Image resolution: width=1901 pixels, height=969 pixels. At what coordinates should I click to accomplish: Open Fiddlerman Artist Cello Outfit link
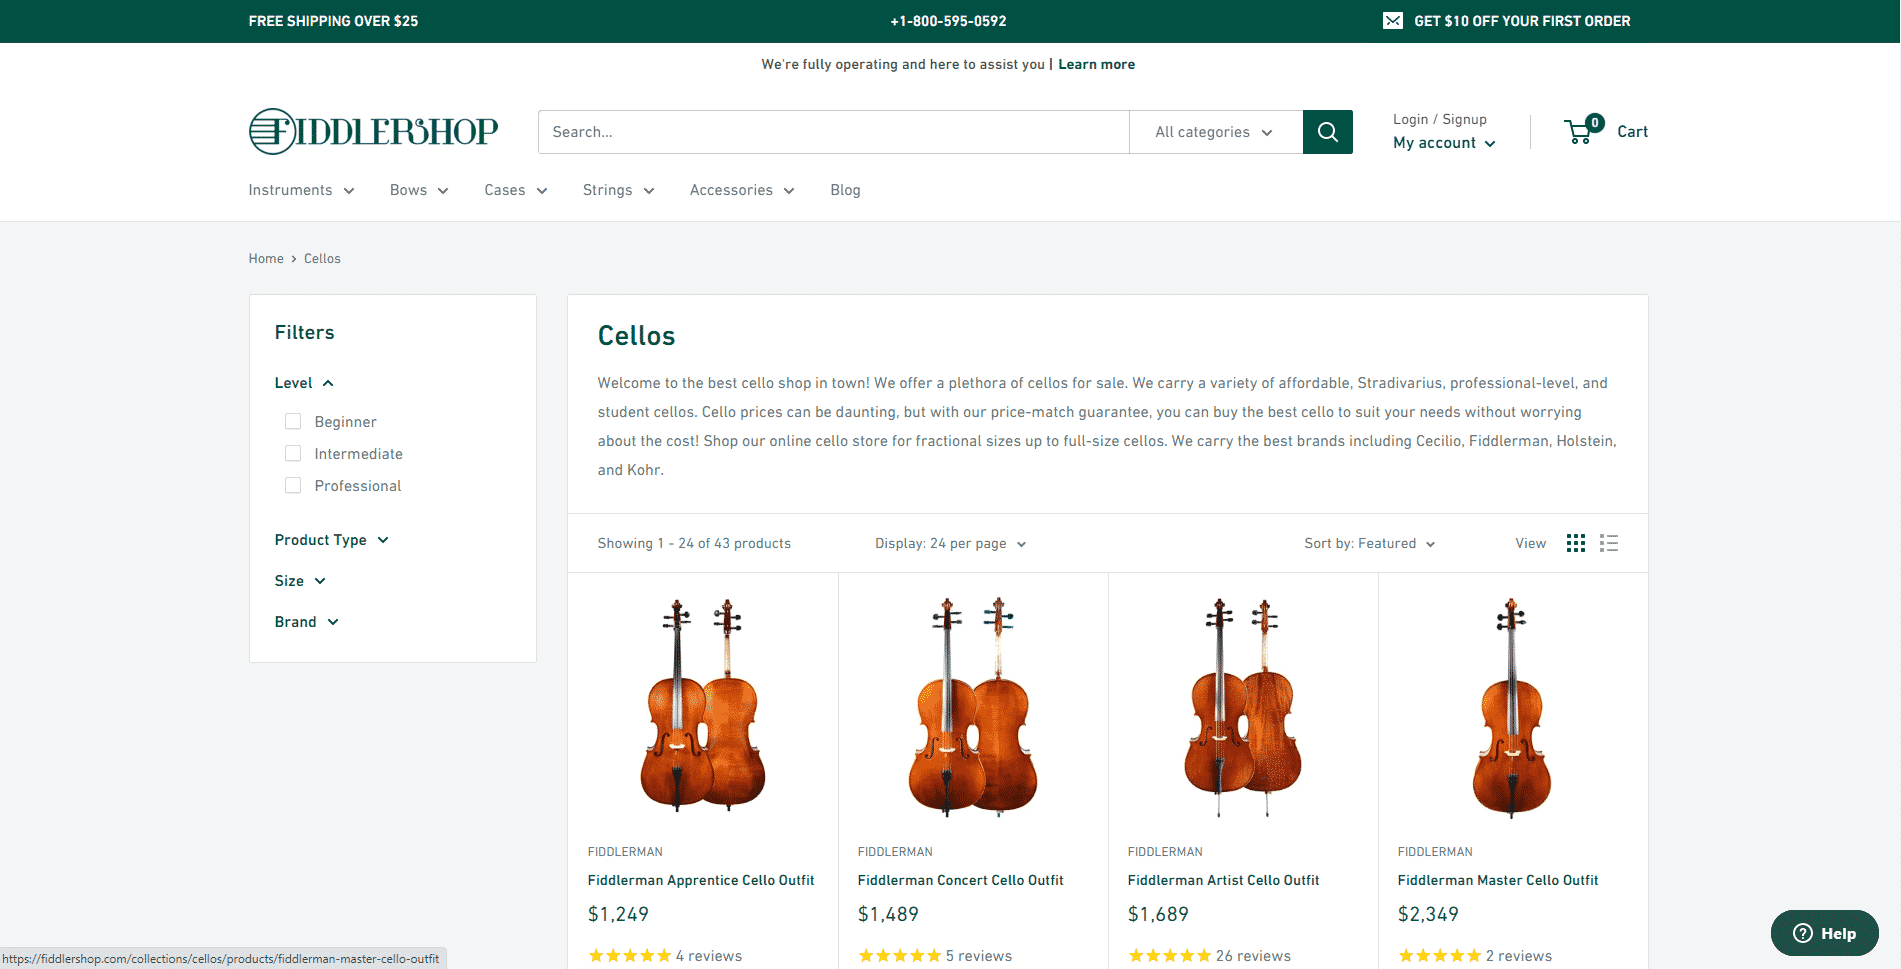1223,880
